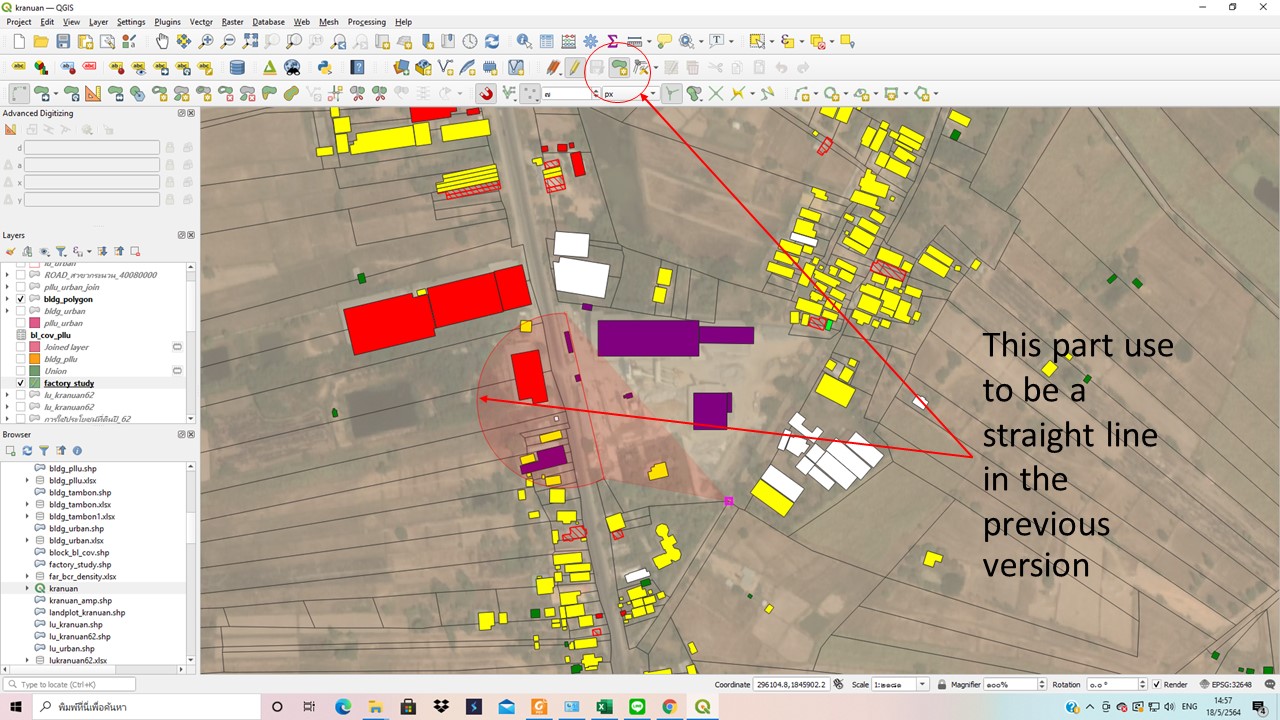Hide the factory_study layer
This screenshot has width=1280, height=720.
click(x=19, y=383)
